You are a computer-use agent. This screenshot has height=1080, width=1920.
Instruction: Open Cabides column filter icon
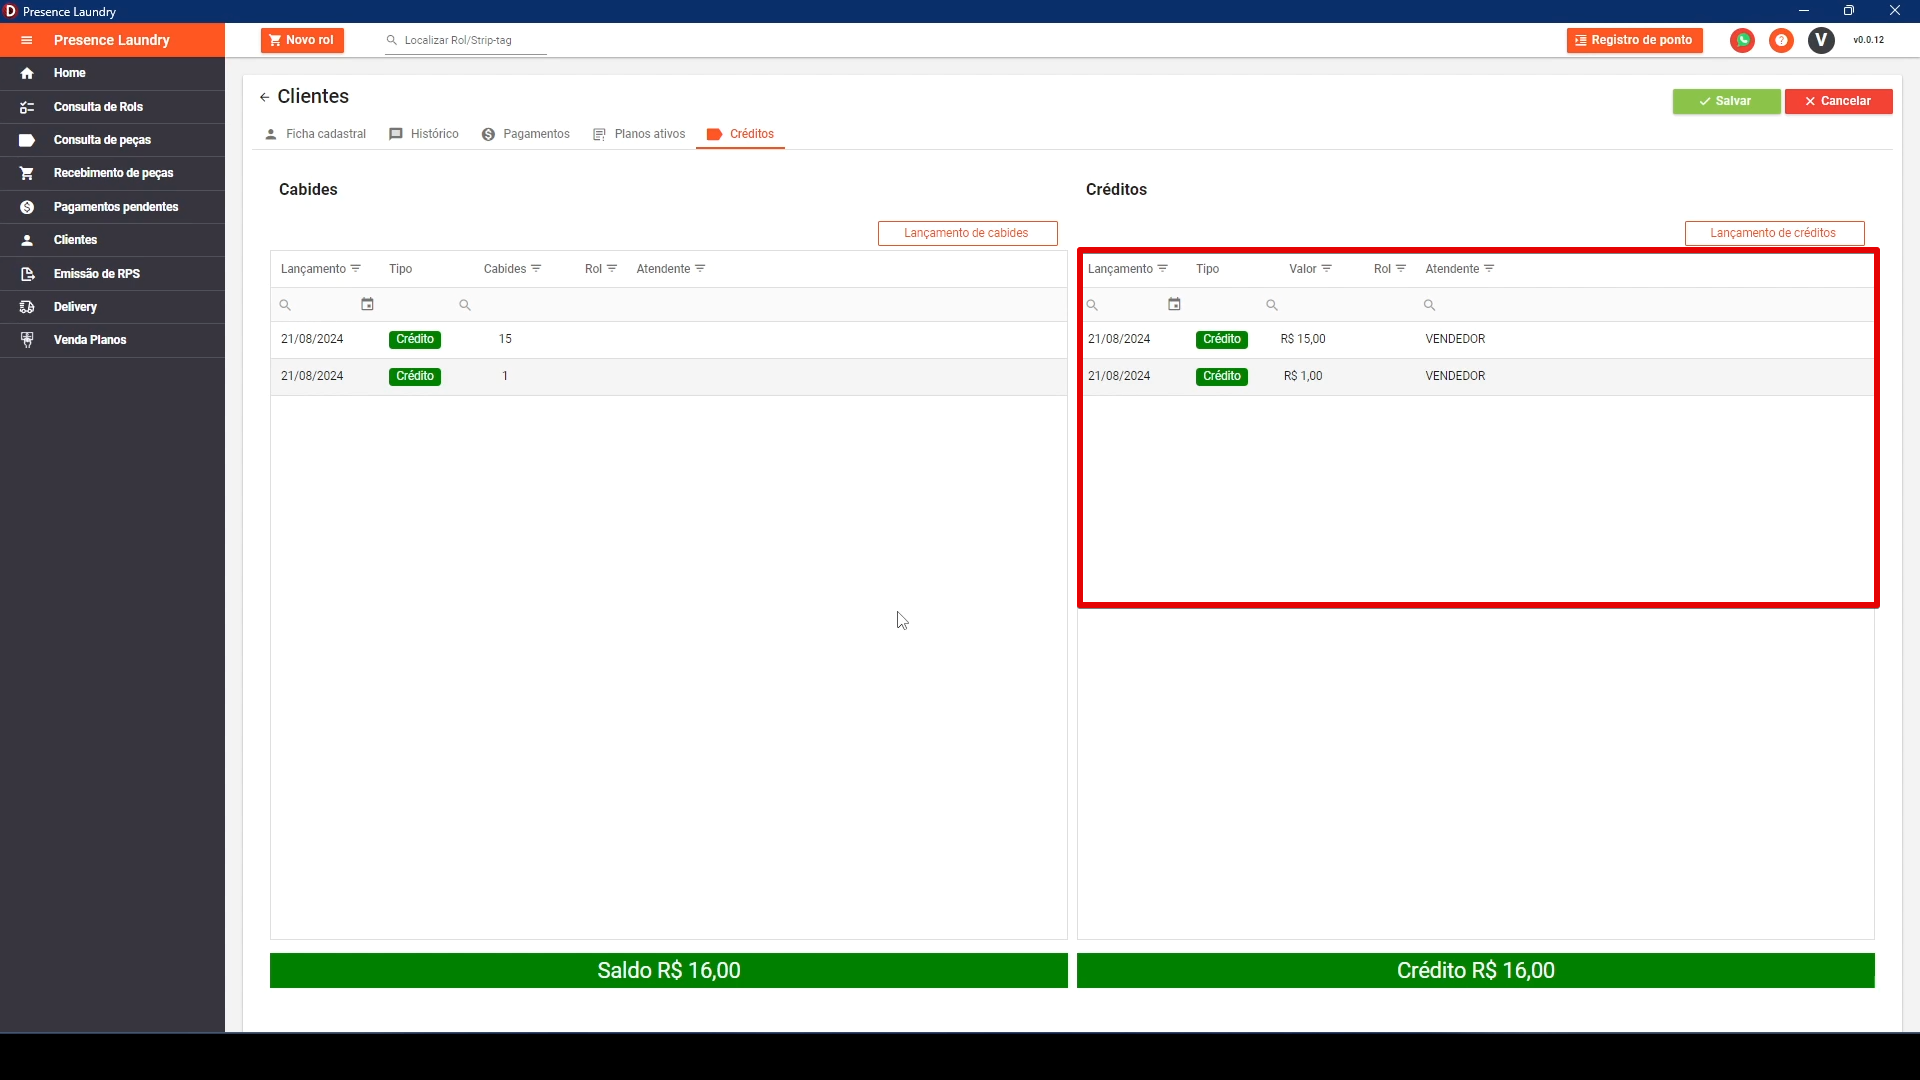coord(536,269)
